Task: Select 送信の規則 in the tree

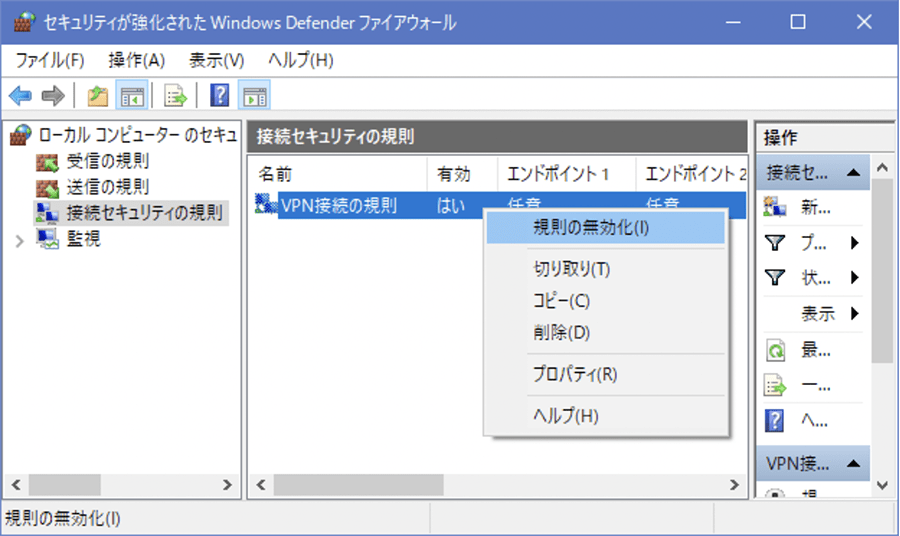Action: [x=108, y=187]
